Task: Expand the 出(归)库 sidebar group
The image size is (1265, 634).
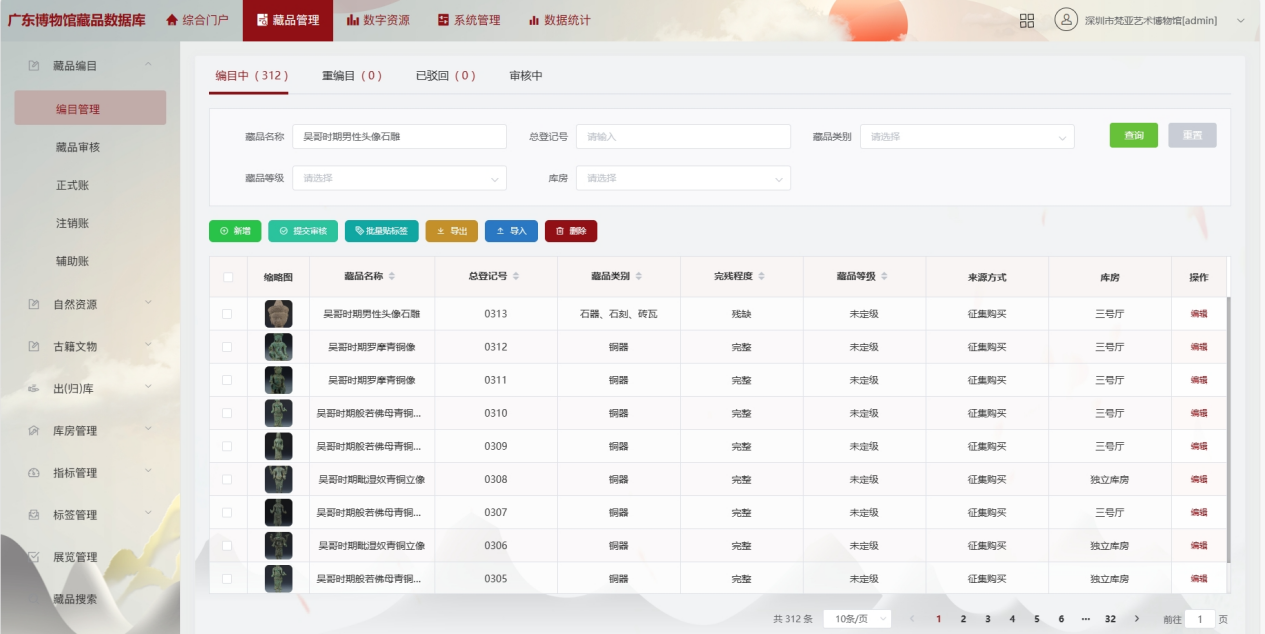Action: tap(149, 387)
